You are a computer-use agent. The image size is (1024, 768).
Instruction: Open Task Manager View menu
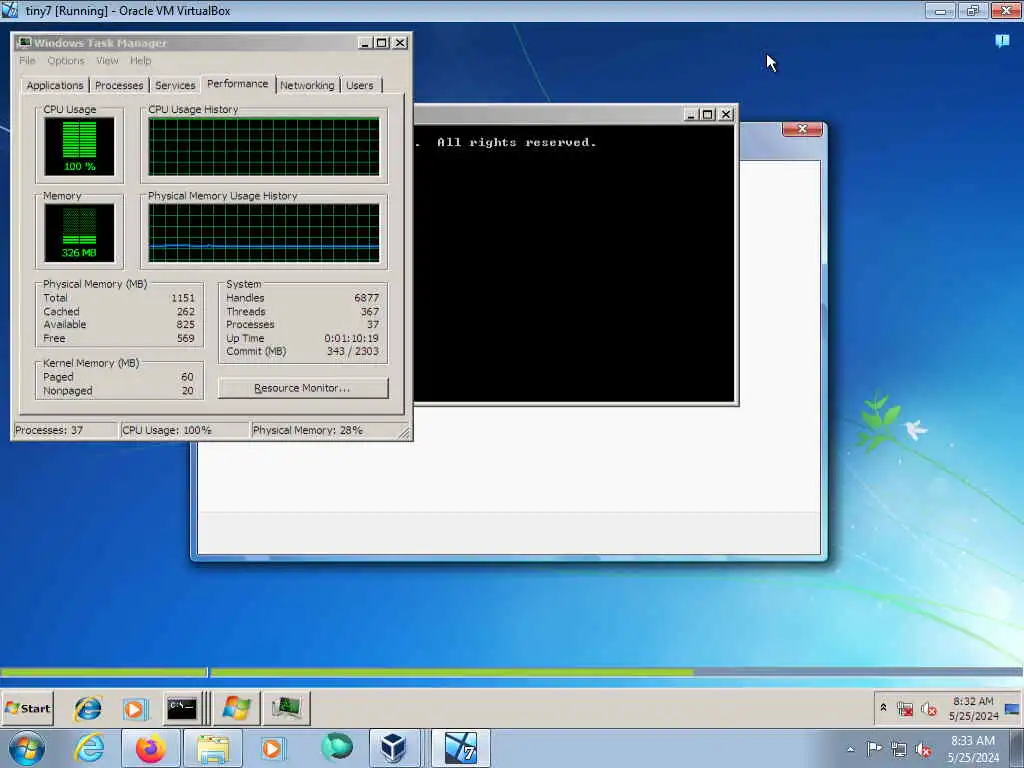[107, 61]
